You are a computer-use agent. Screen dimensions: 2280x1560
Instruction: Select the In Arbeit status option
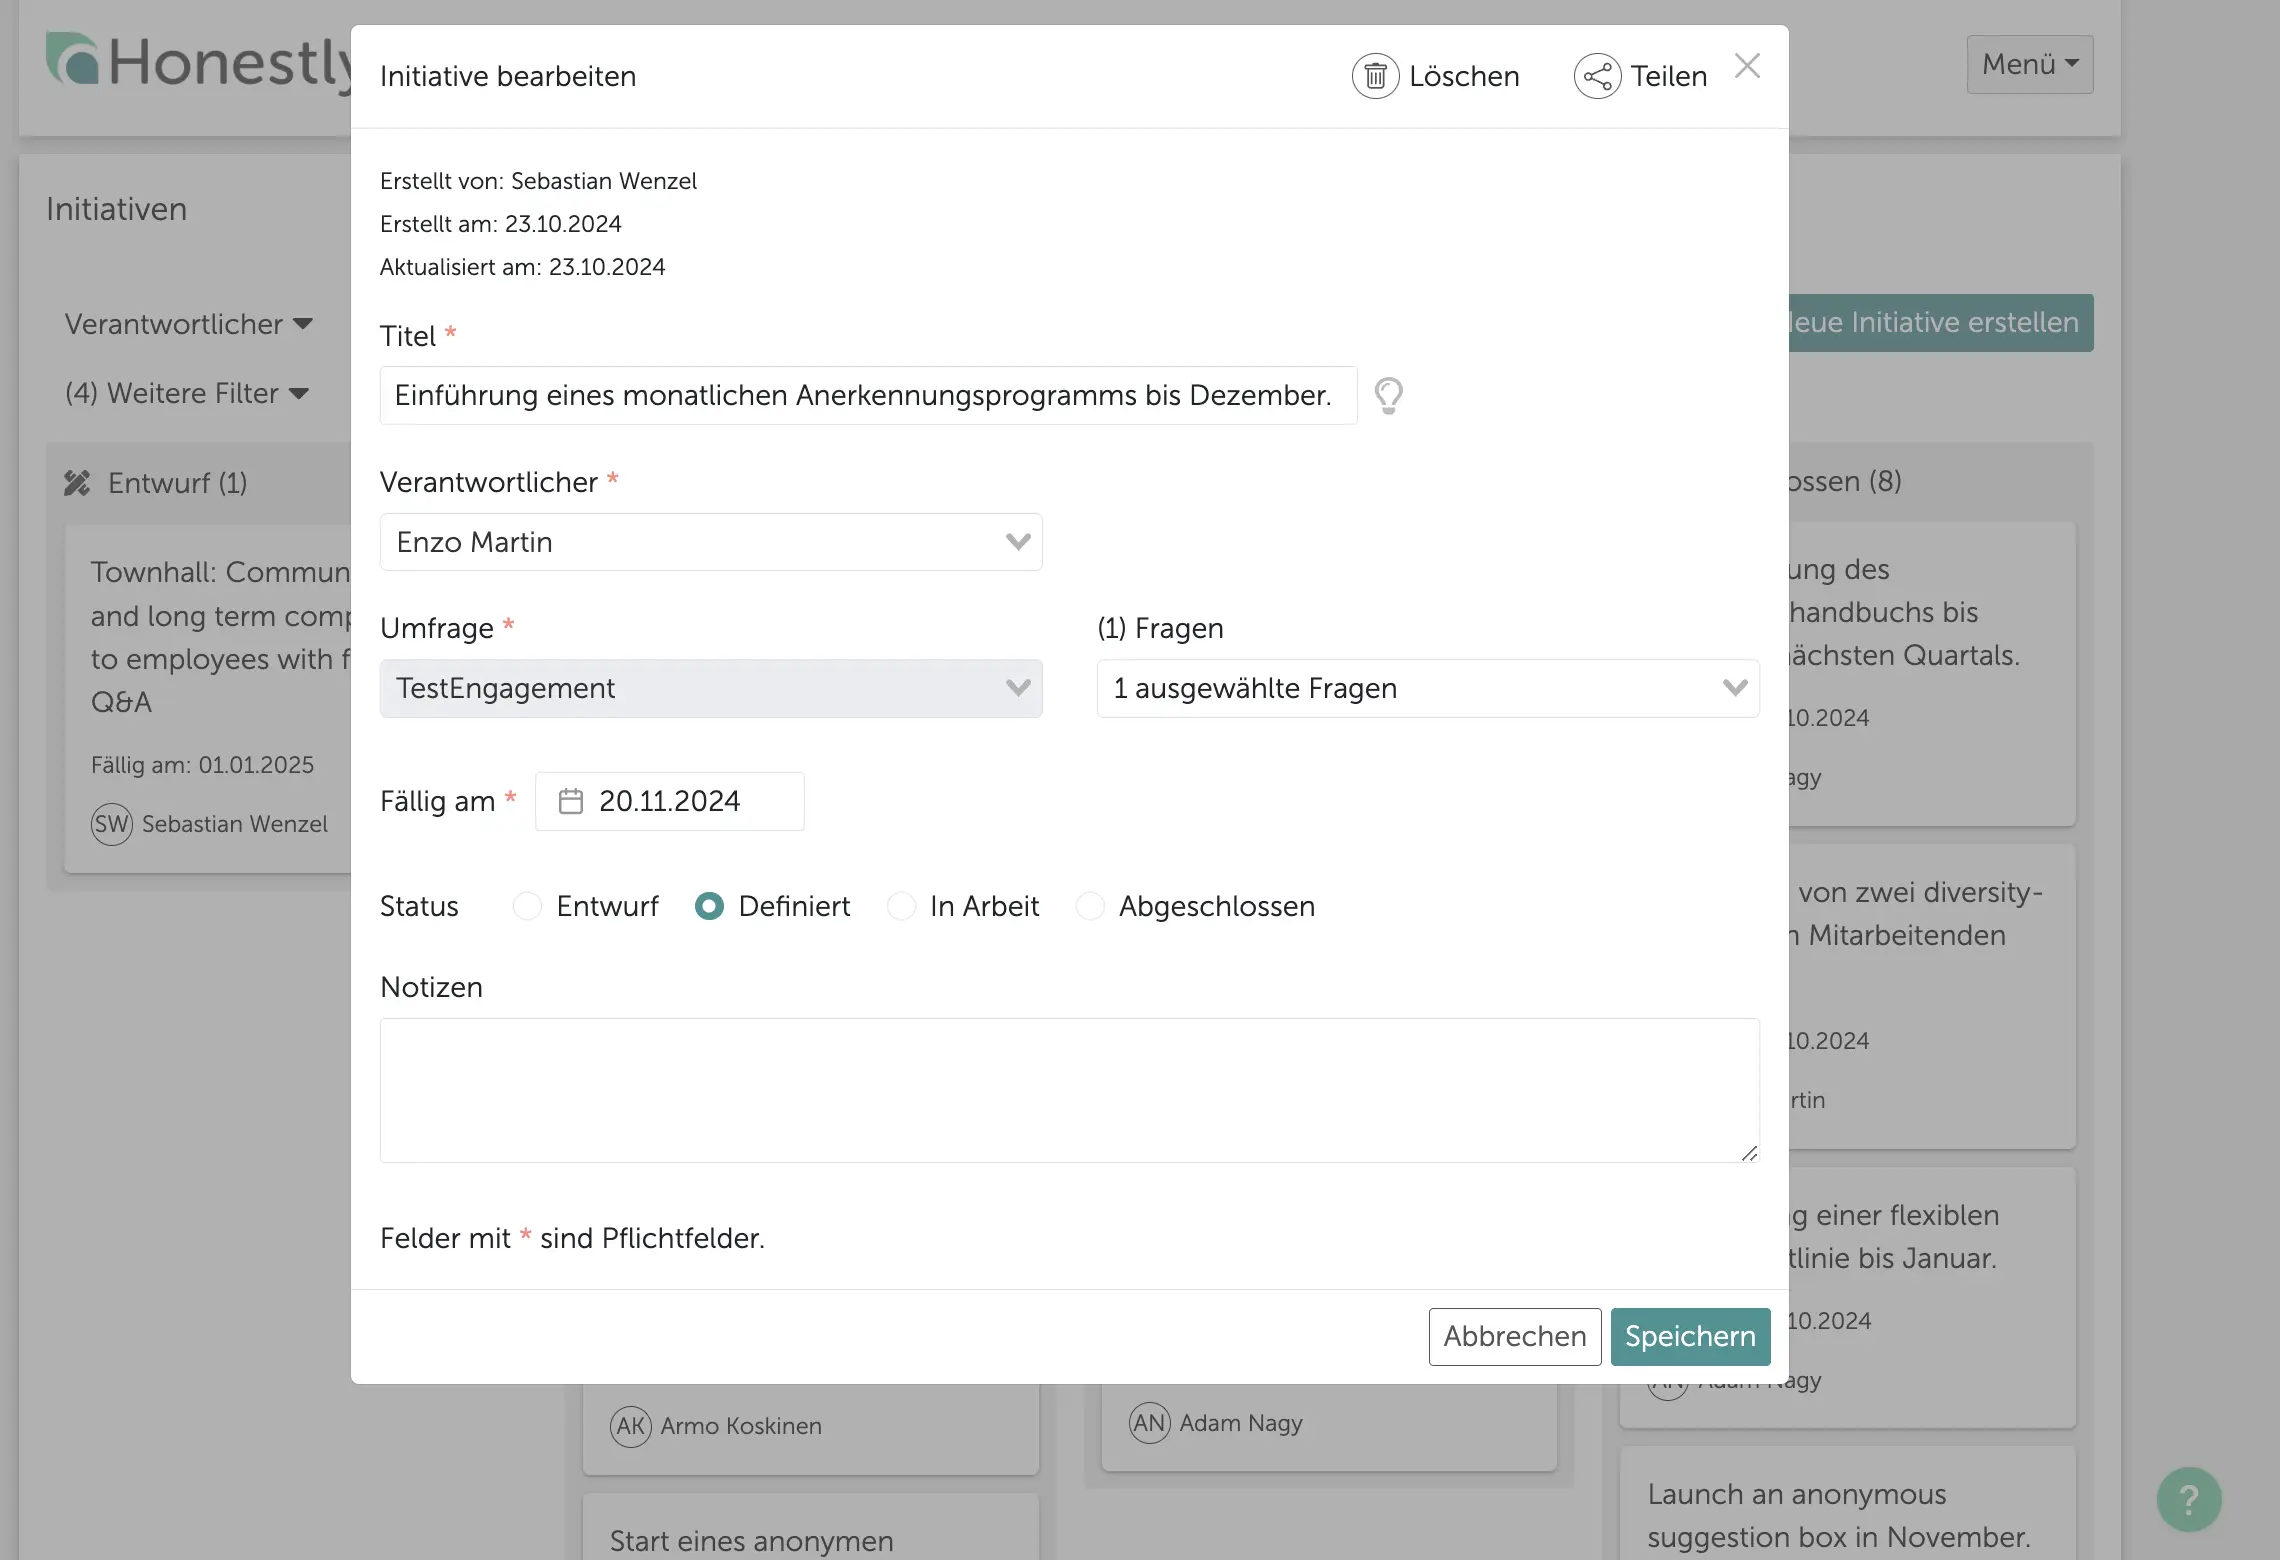[901, 906]
